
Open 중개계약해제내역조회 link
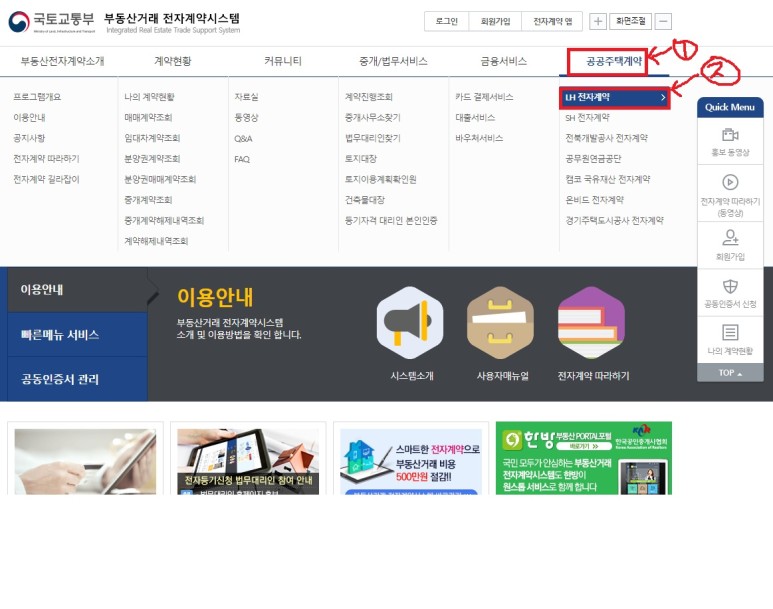click(164, 220)
